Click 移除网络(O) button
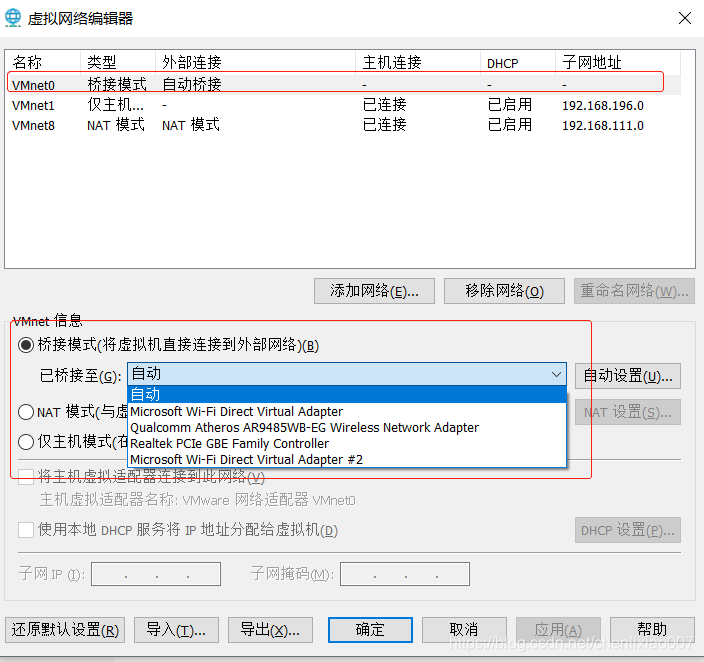This screenshot has height=662, width=704. click(x=504, y=291)
